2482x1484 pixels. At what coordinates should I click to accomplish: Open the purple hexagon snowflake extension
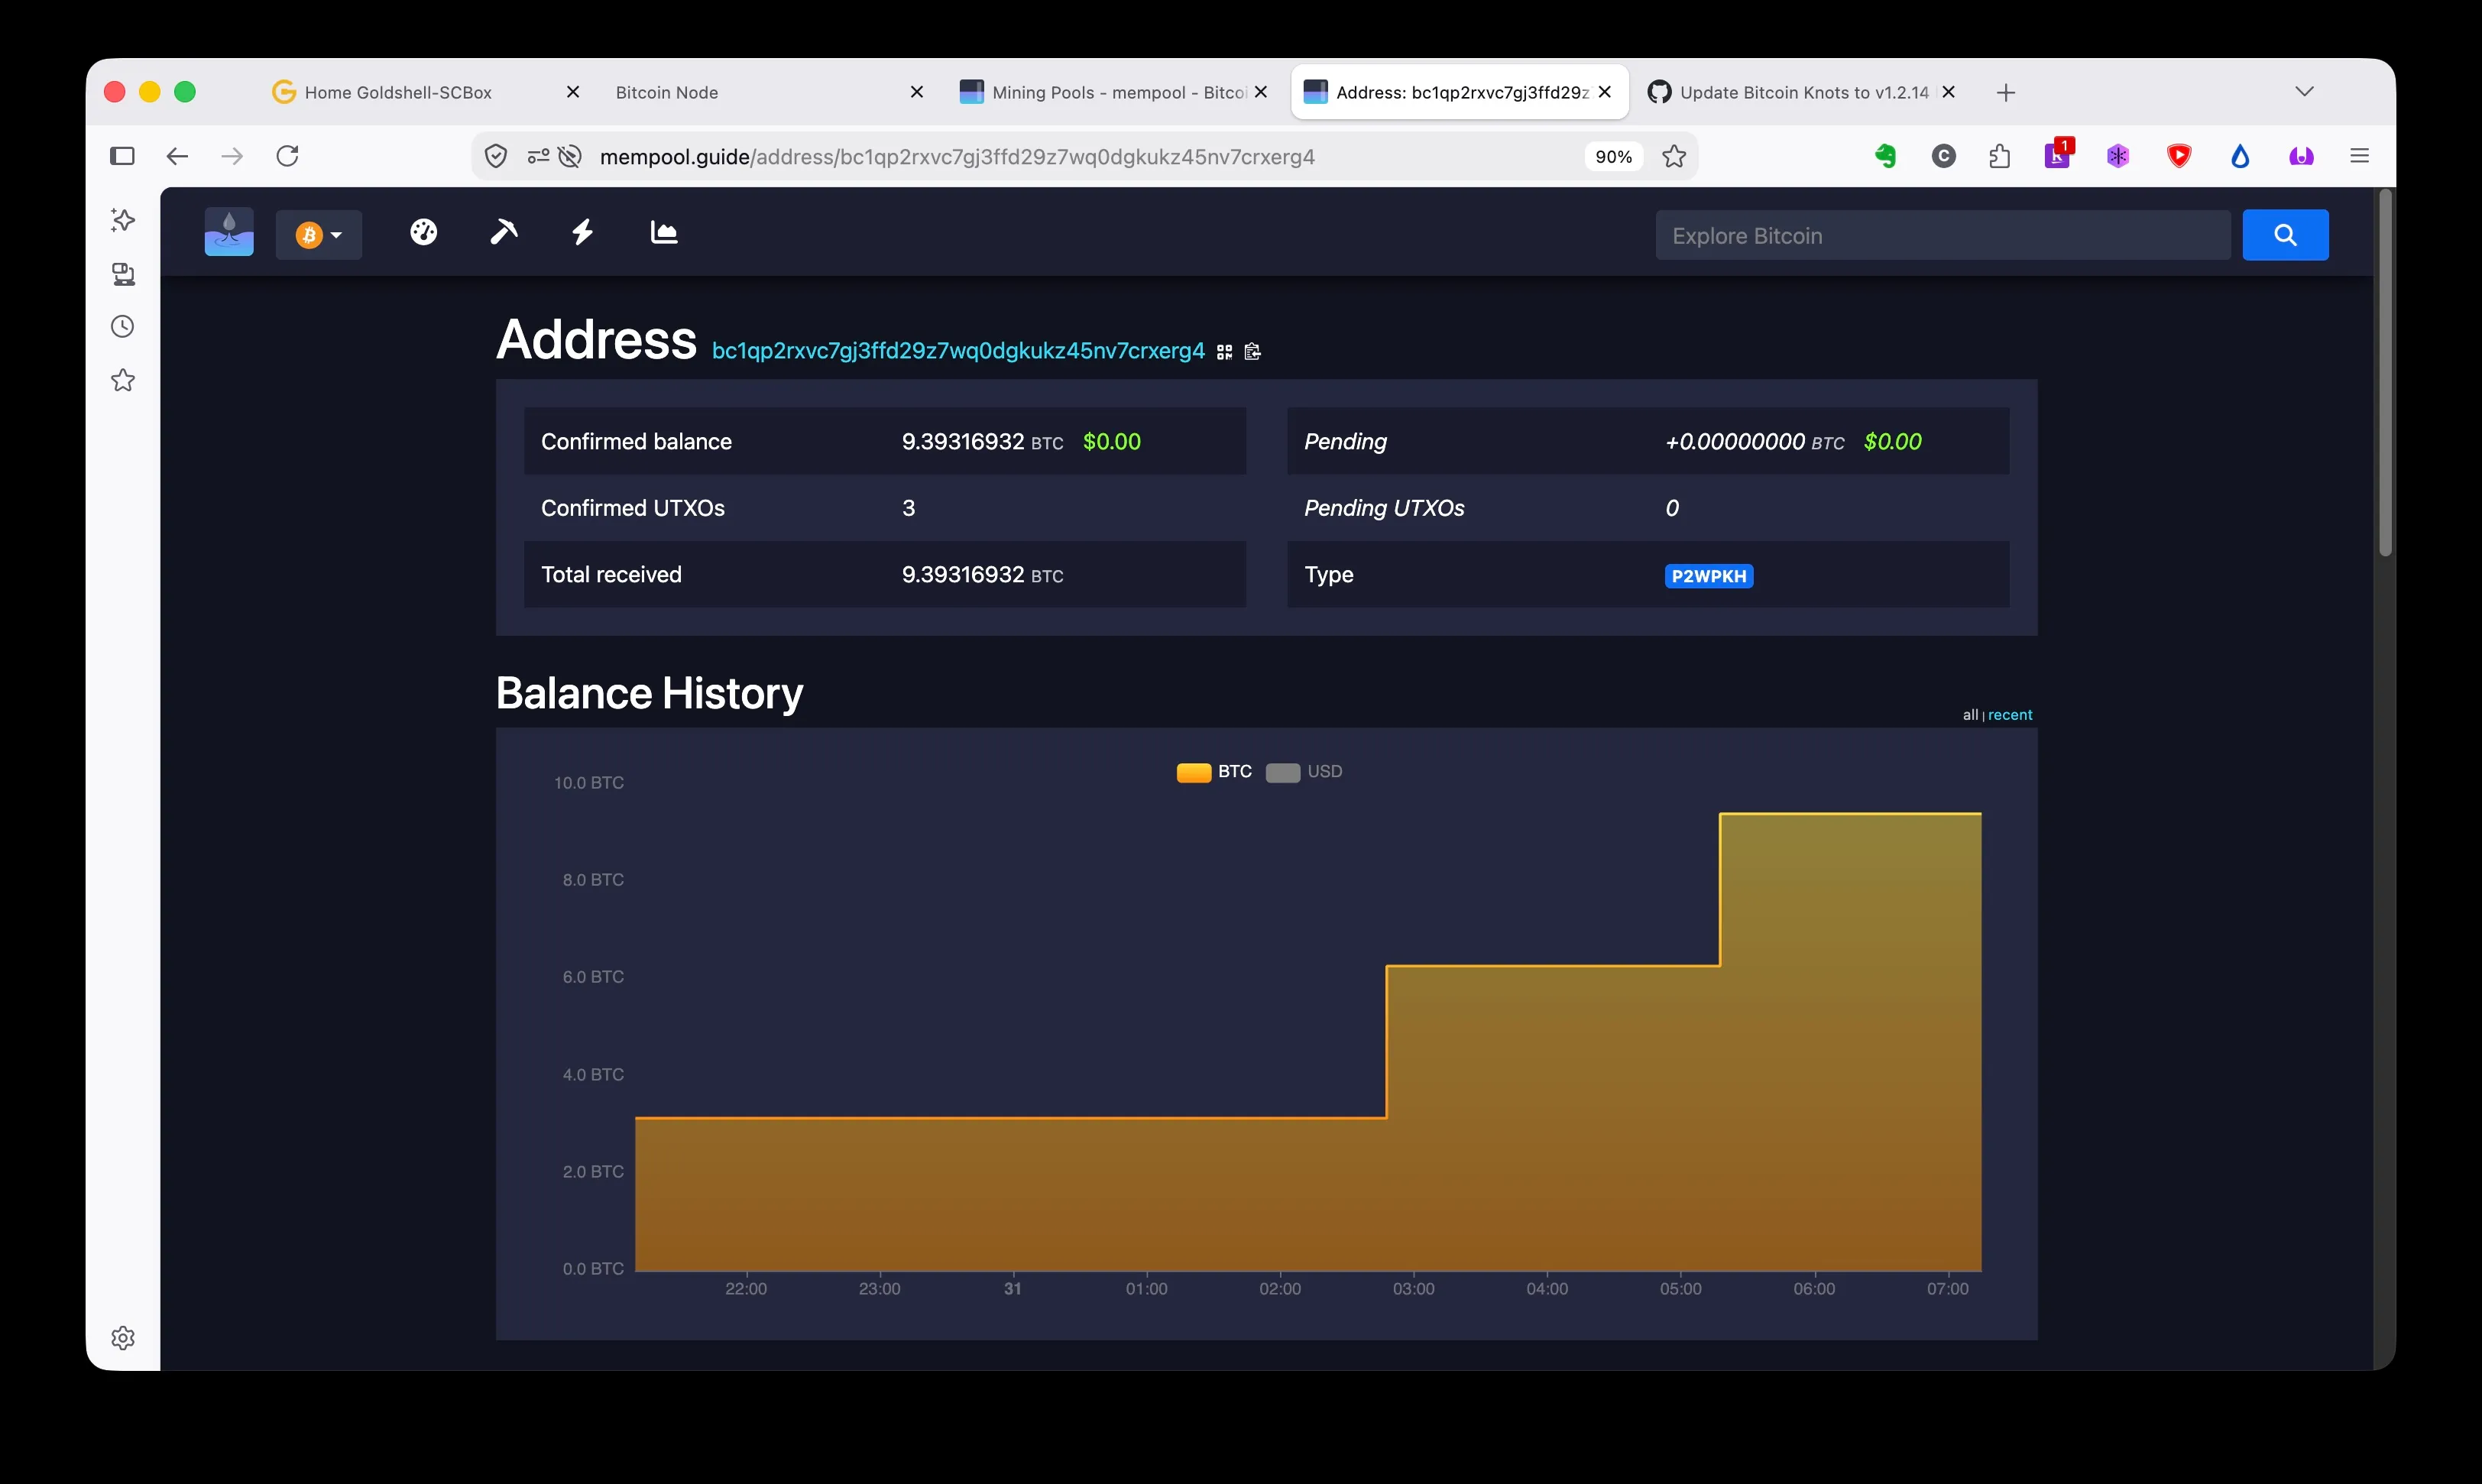(x=2118, y=156)
